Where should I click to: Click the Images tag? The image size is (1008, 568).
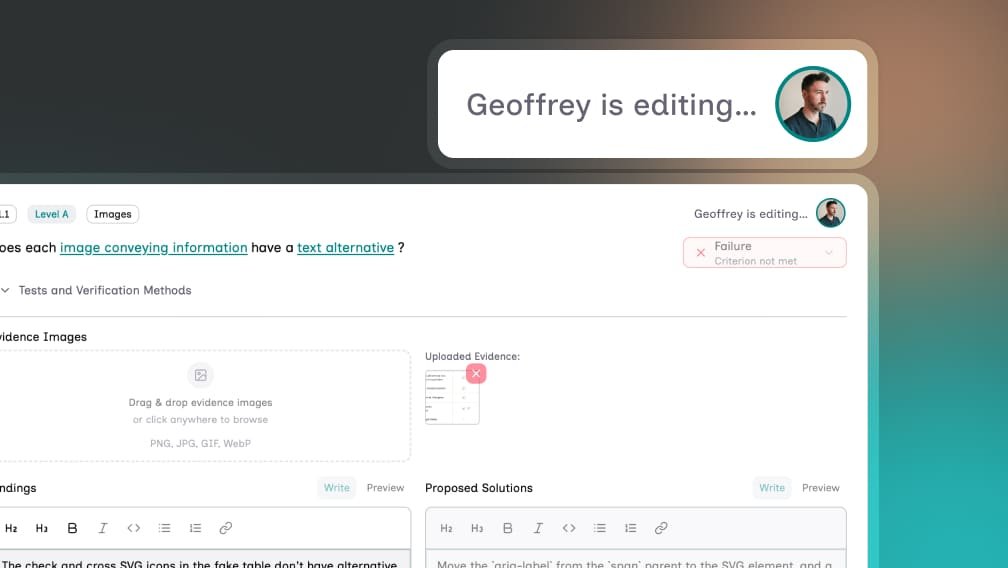[112, 214]
